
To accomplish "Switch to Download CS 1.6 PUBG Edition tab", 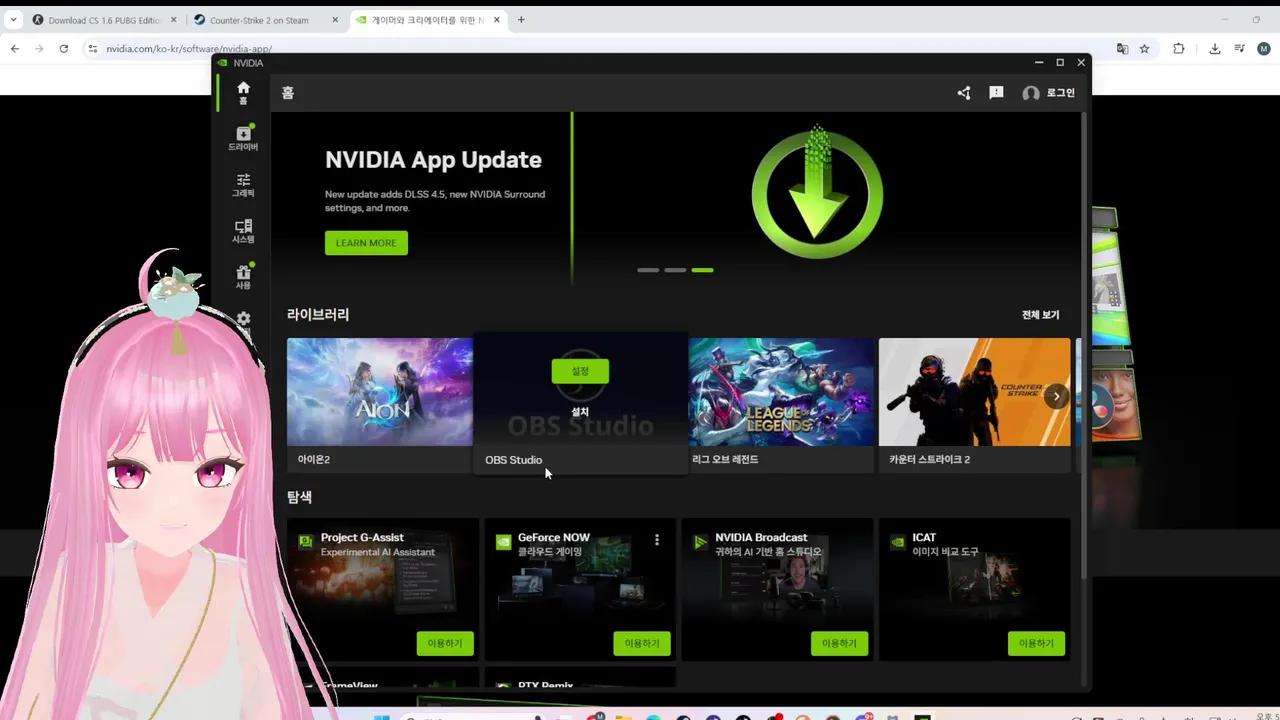I will pos(104,20).
